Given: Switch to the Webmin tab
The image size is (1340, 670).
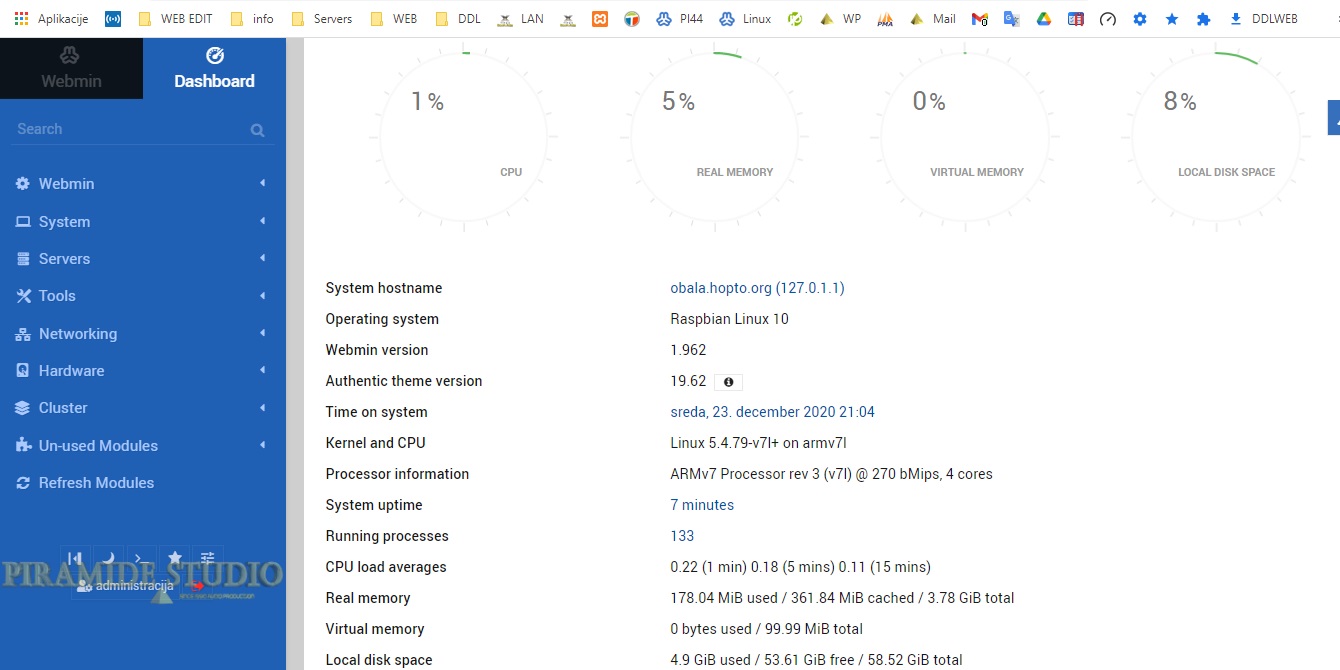Looking at the screenshot, I should (x=71, y=68).
